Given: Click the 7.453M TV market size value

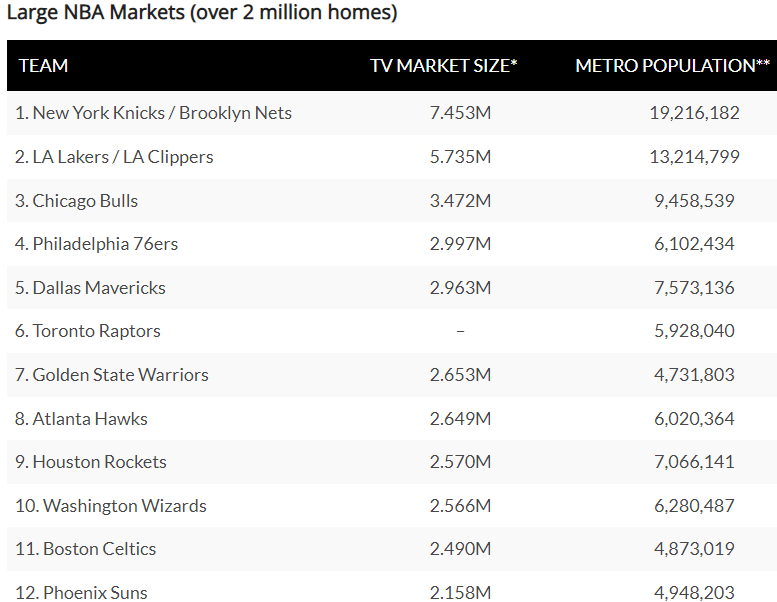Looking at the screenshot, I should [x=460, y=113].
